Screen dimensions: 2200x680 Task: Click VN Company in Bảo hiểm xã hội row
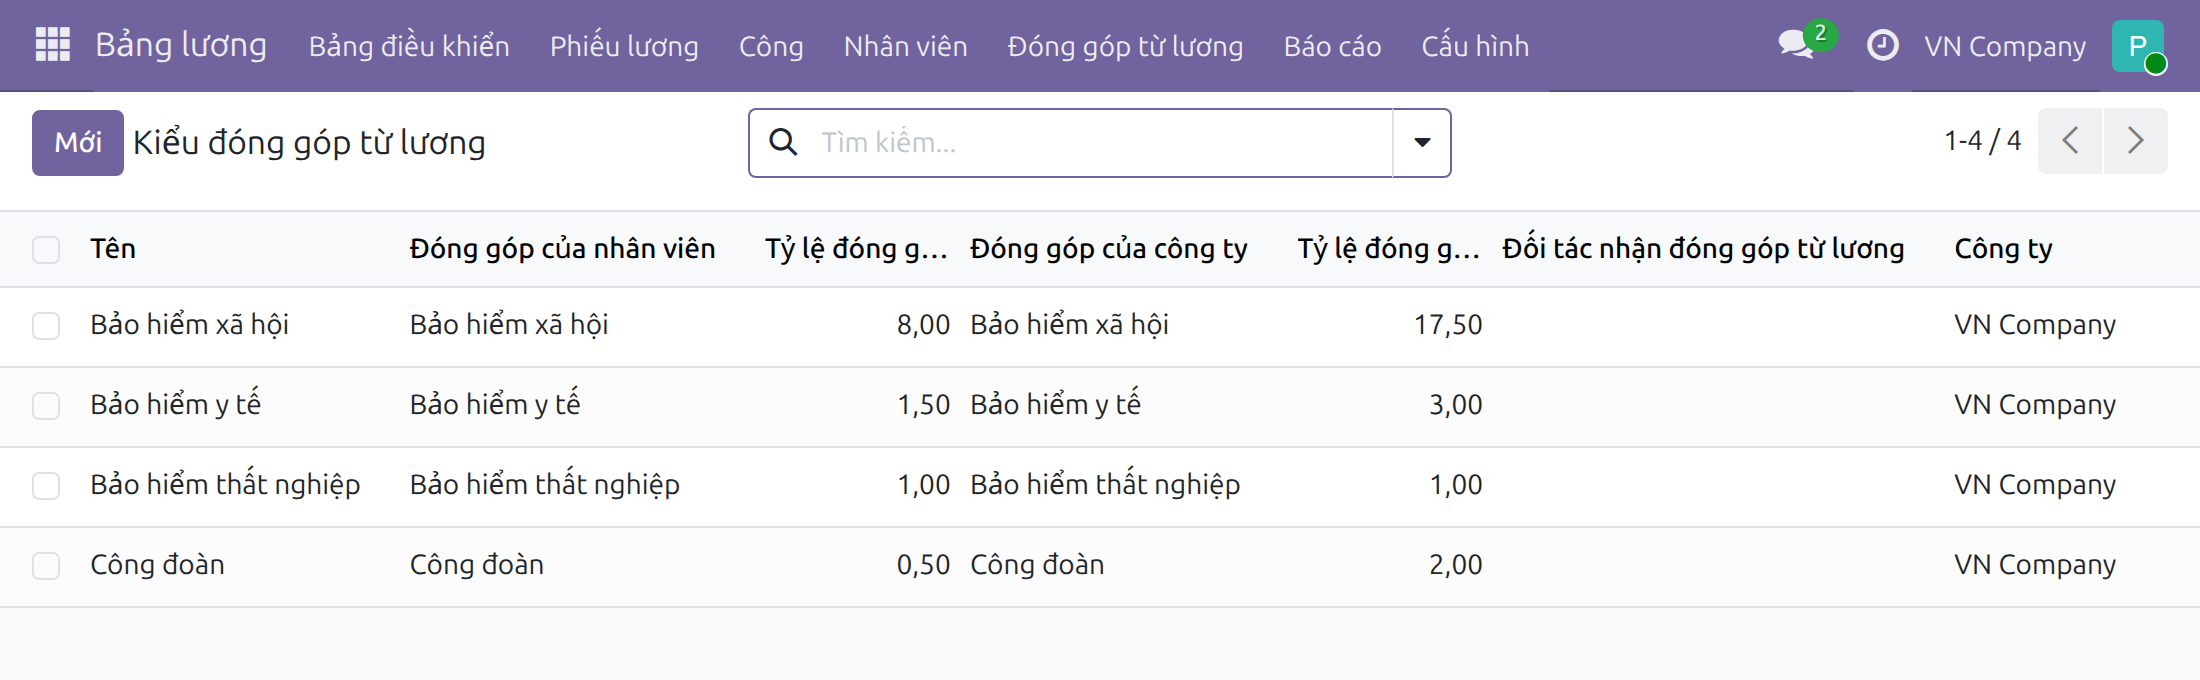(x=2035, y=325)
